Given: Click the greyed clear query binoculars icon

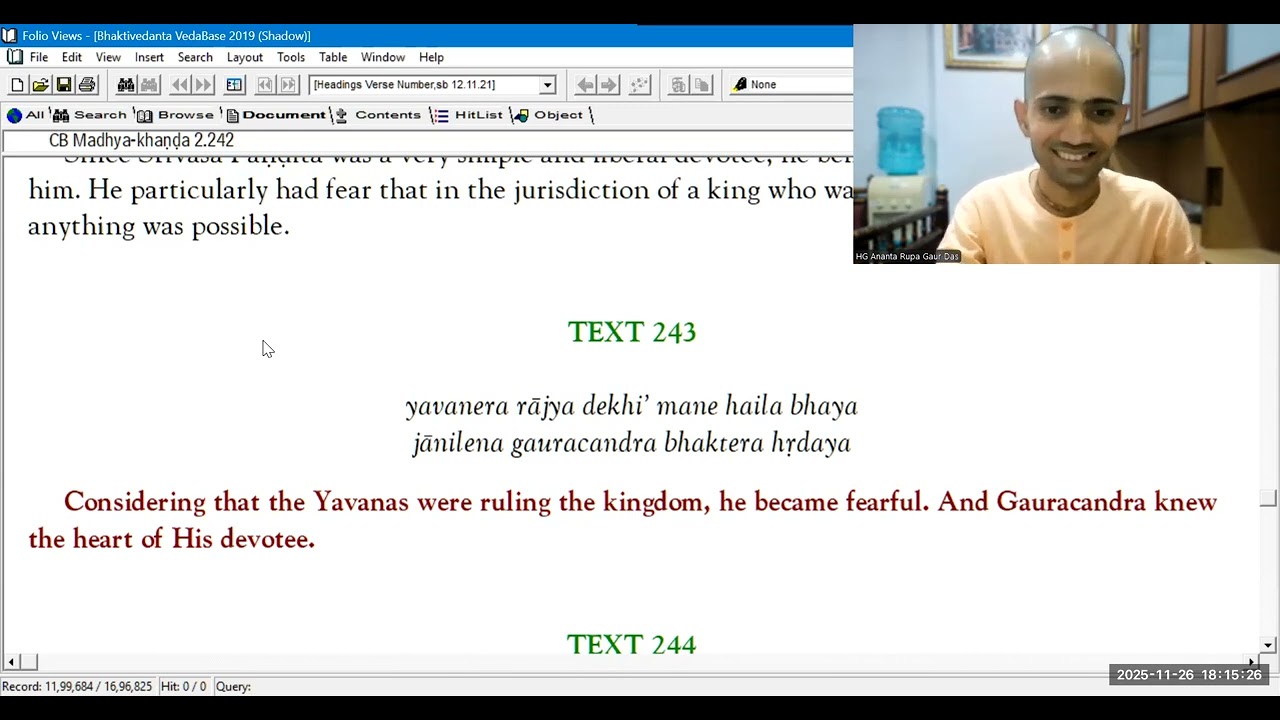Looking at the screenshot, I should point(149,85).
